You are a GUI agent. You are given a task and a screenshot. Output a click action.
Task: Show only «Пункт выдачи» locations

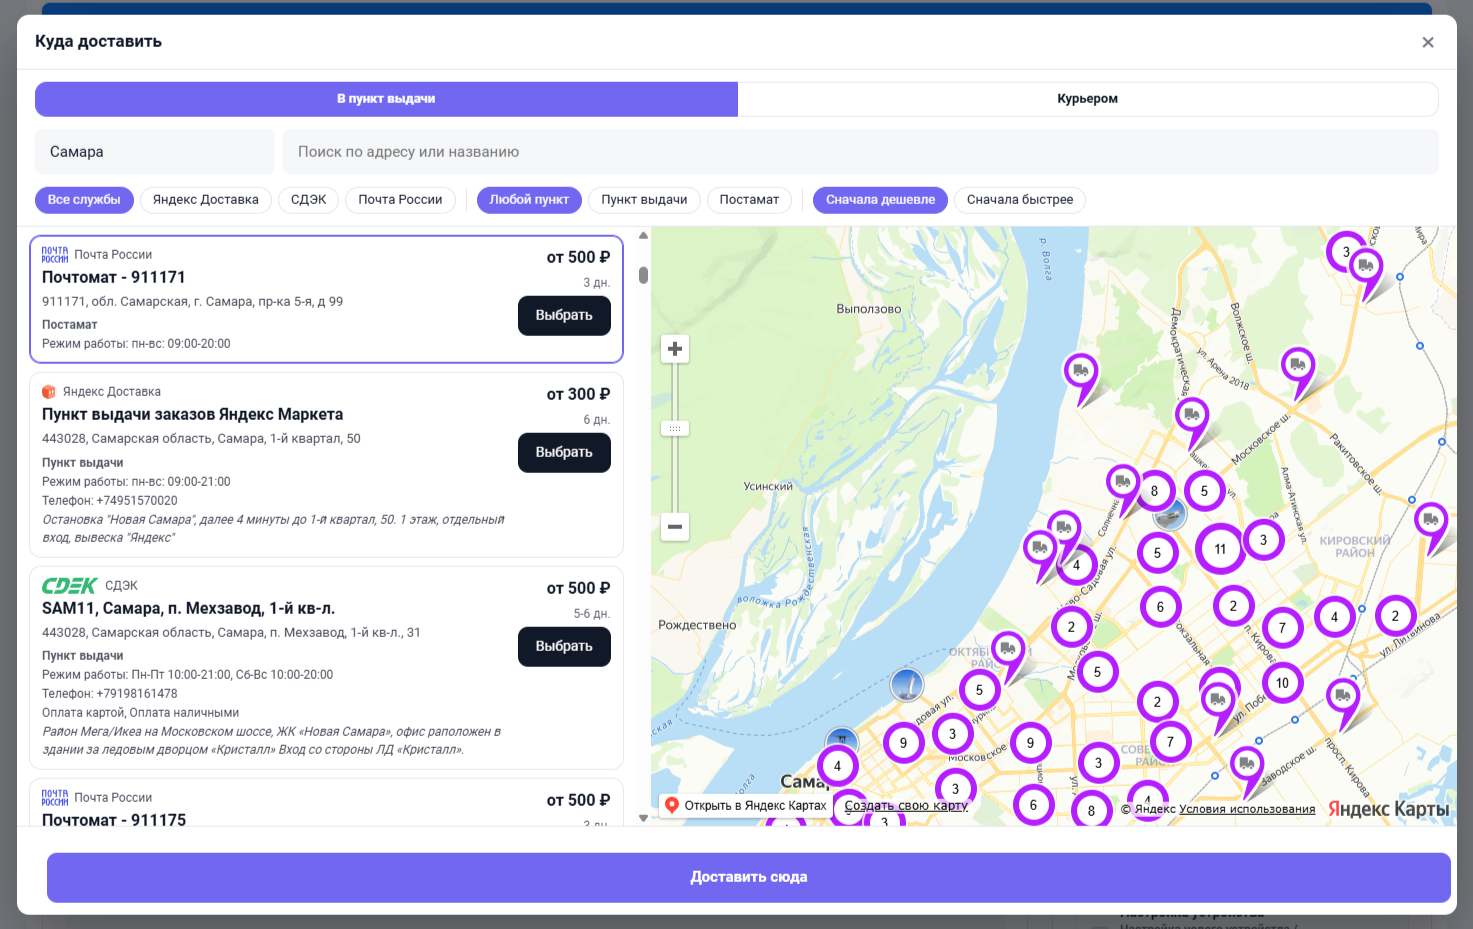click(644, 200)
